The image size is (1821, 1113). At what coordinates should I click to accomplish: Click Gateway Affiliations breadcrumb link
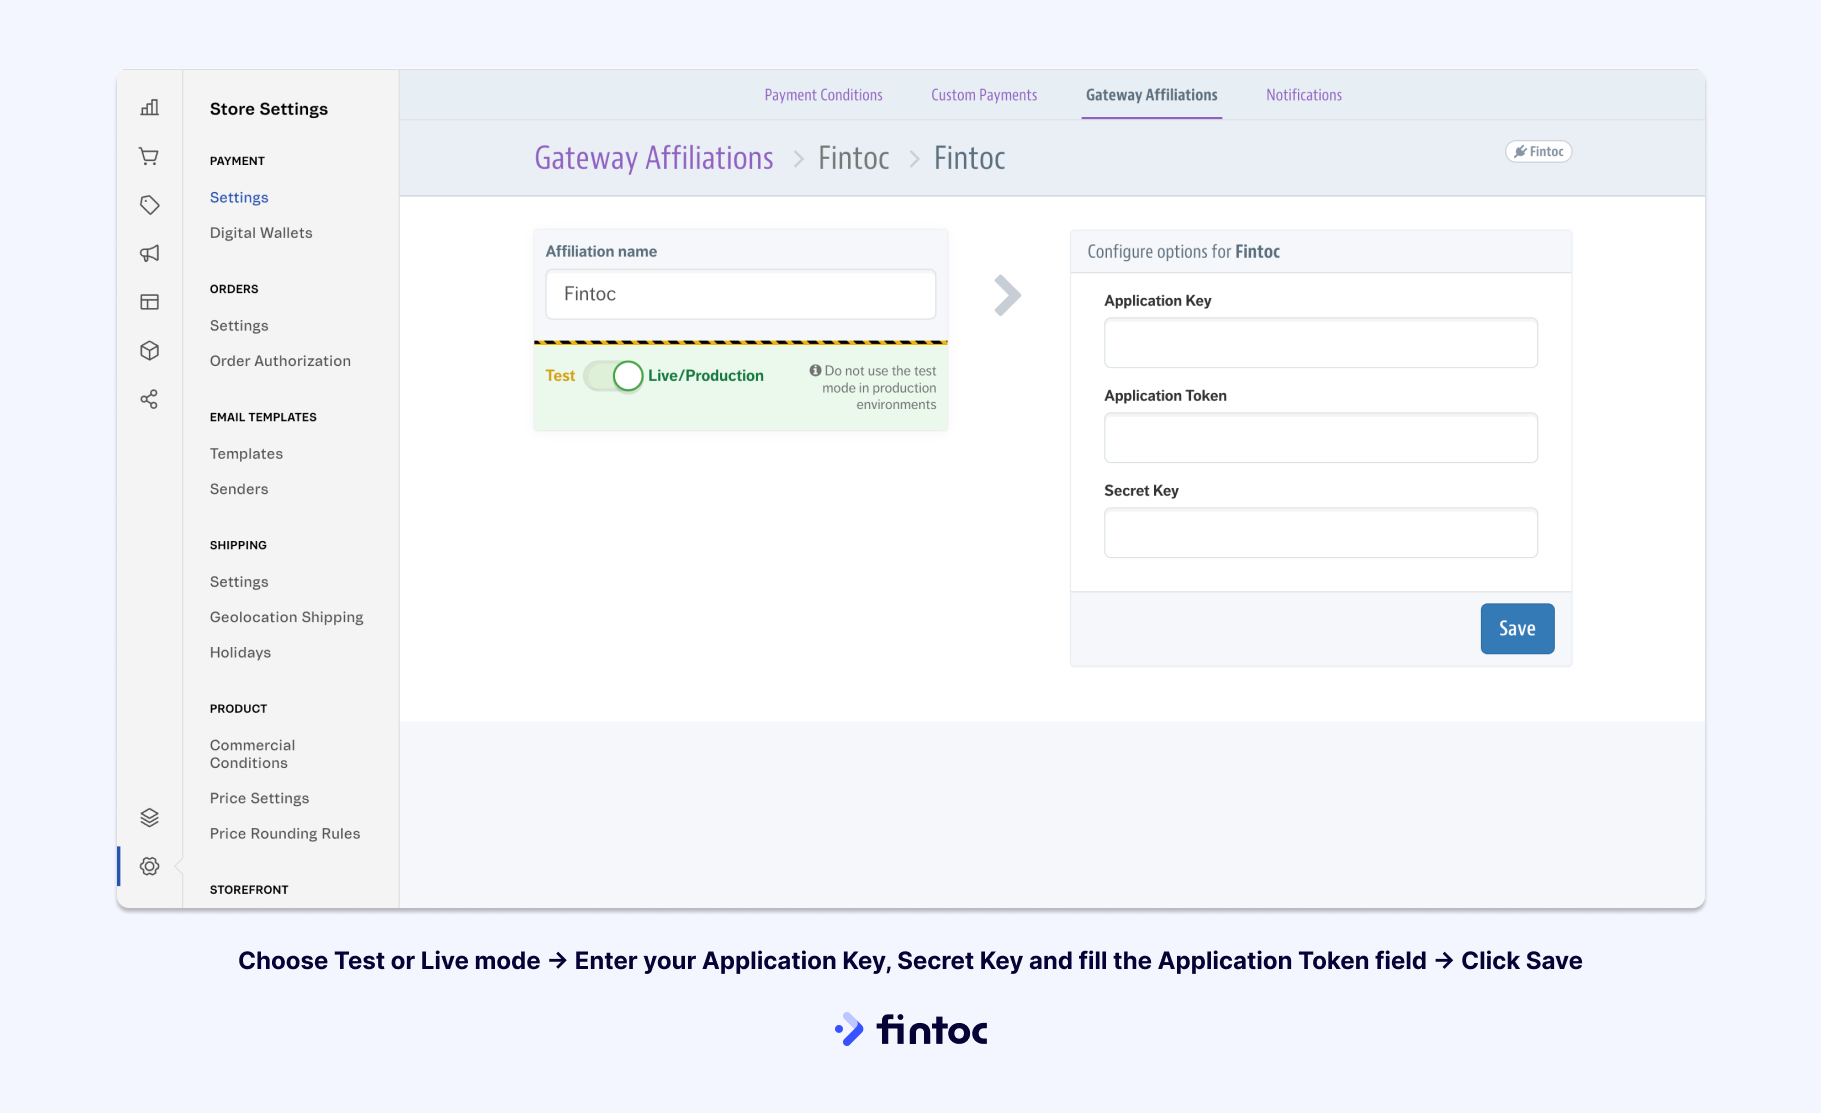[x=654, y=158]
